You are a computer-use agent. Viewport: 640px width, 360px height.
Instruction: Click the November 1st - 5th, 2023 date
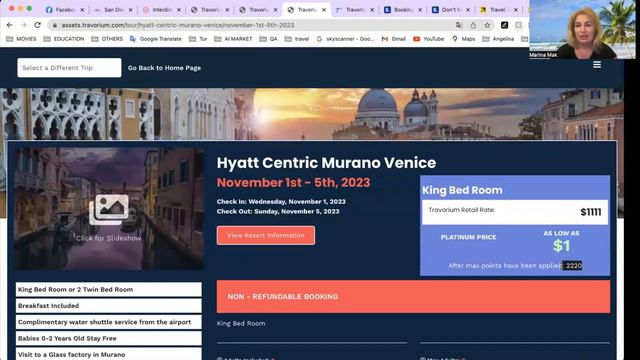[293, 182]
